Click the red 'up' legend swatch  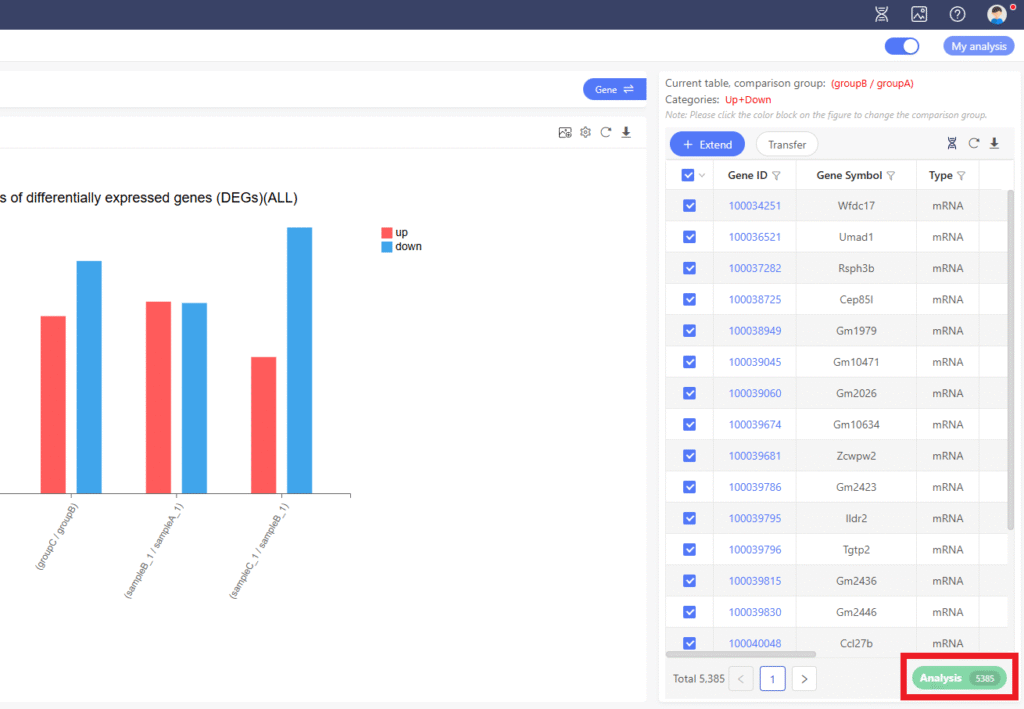click(387, 232)
